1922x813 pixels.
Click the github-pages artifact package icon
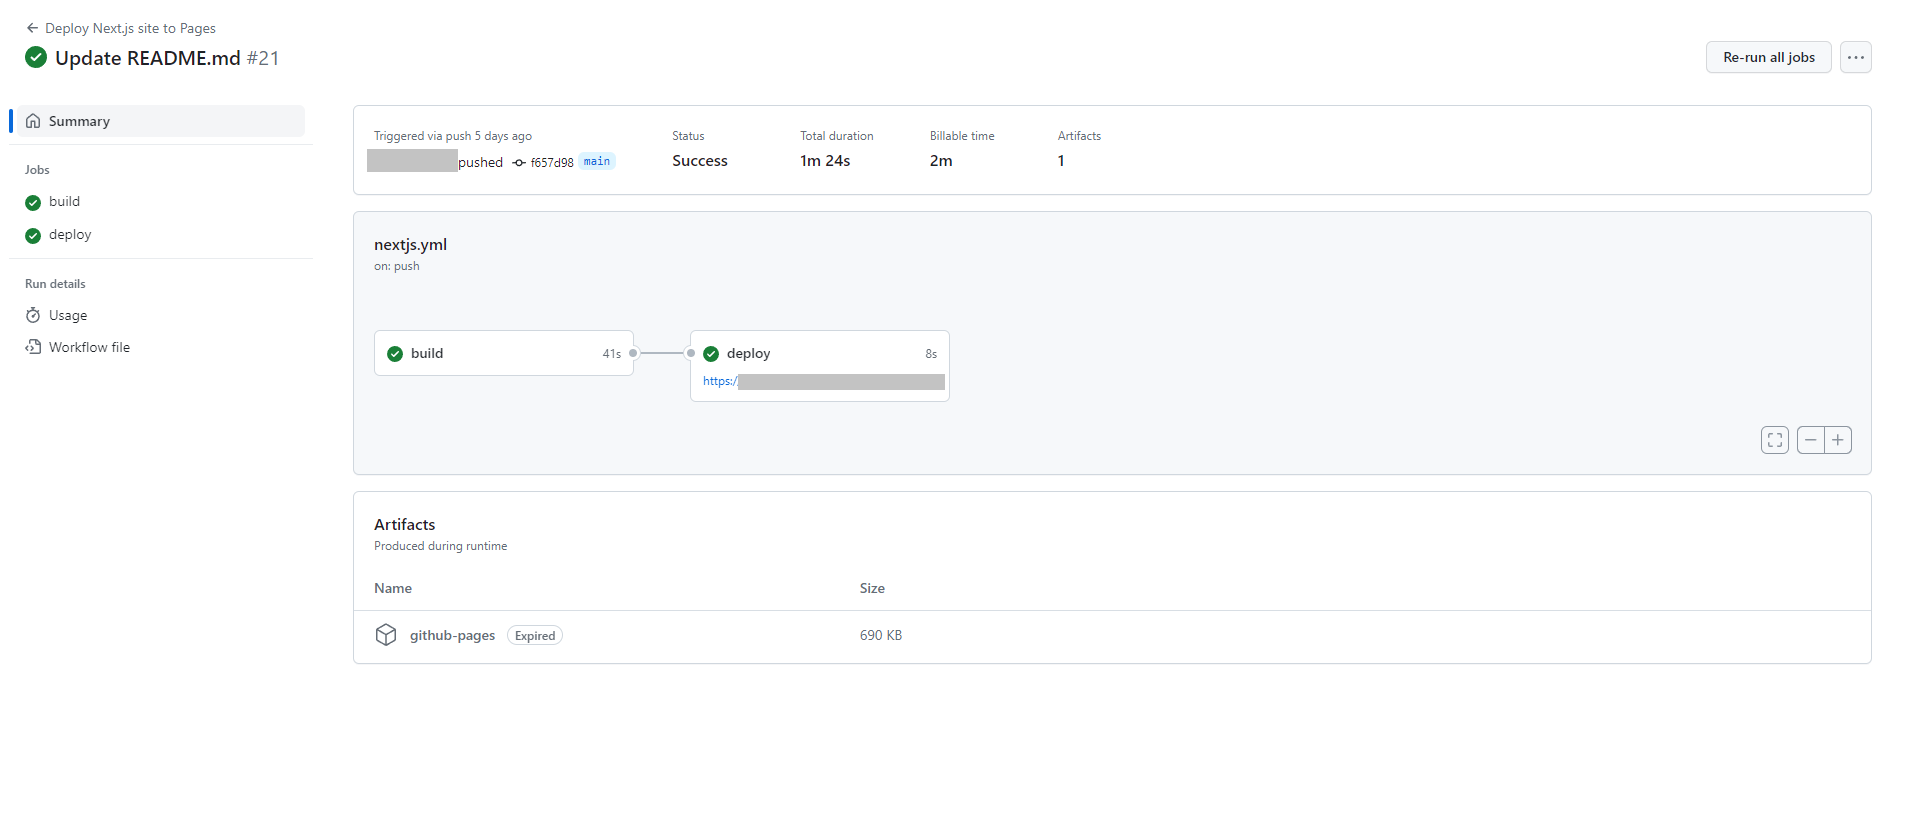386,636
